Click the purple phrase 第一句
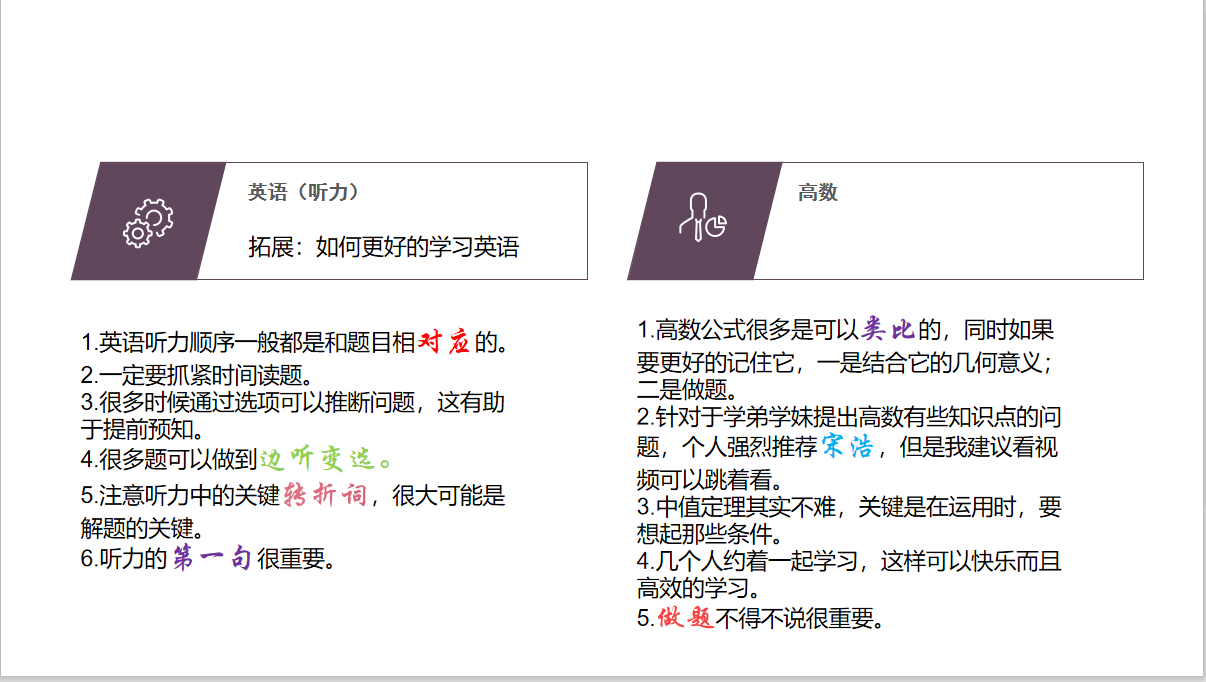This screenshot has width=1206, height=682. 211,559
